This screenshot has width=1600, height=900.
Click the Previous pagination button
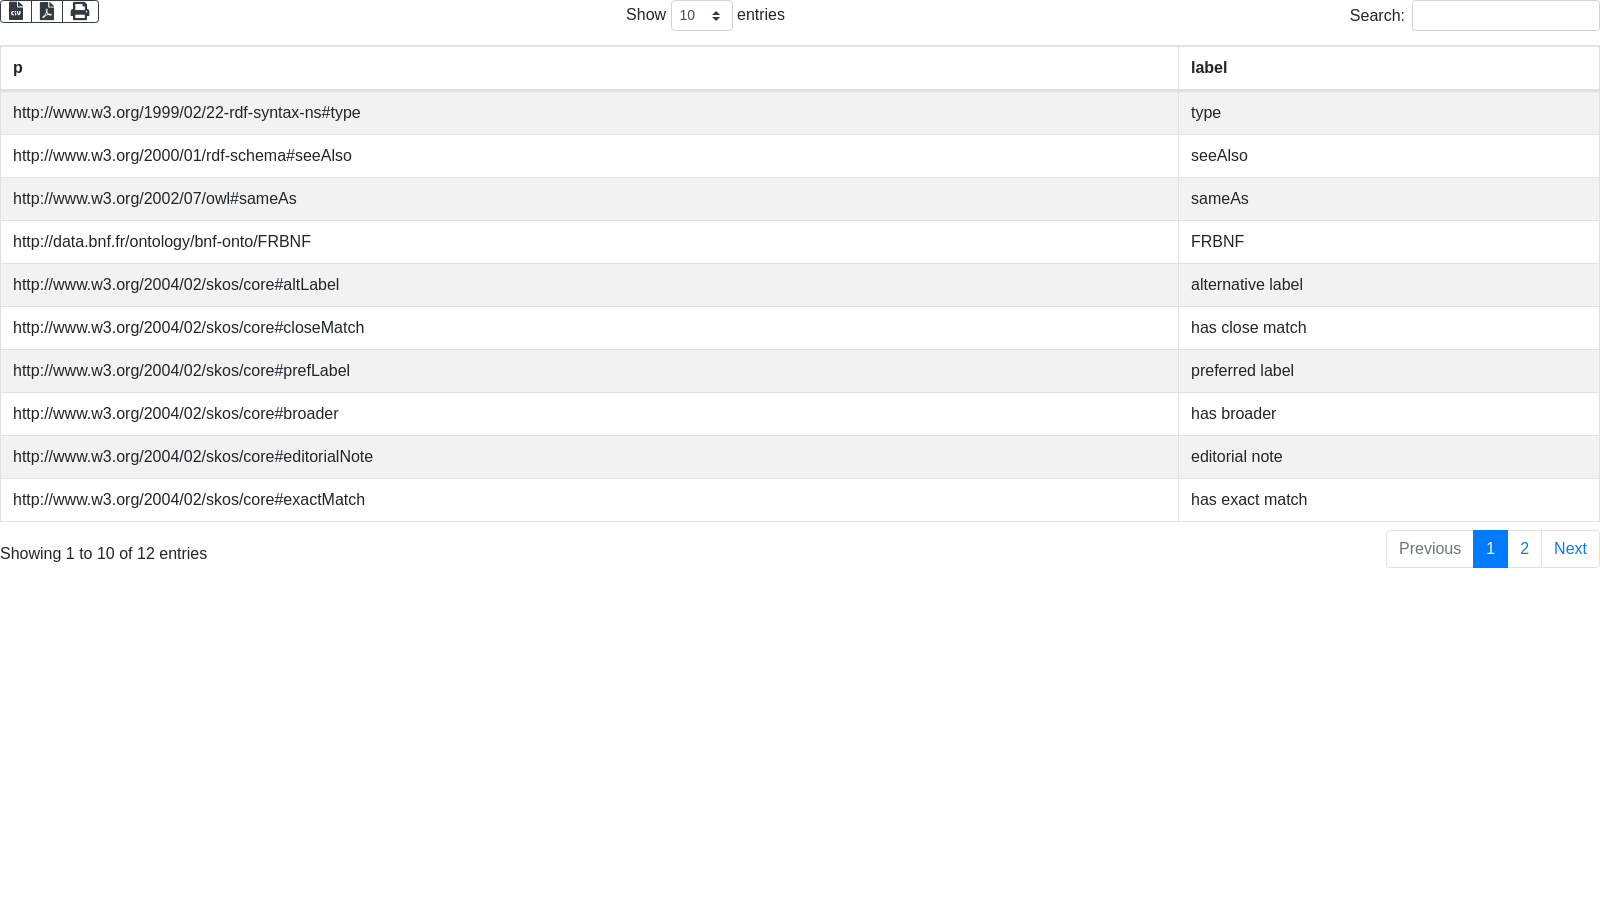[x=1429, y=549]
